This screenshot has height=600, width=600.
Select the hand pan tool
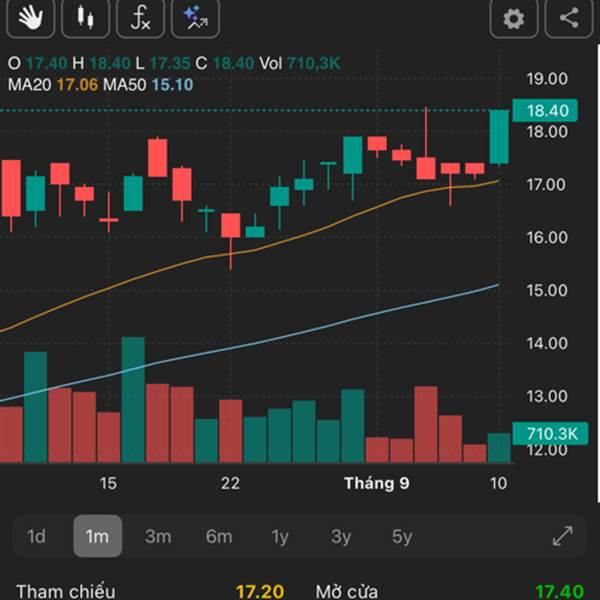click(x=31, y=18)
